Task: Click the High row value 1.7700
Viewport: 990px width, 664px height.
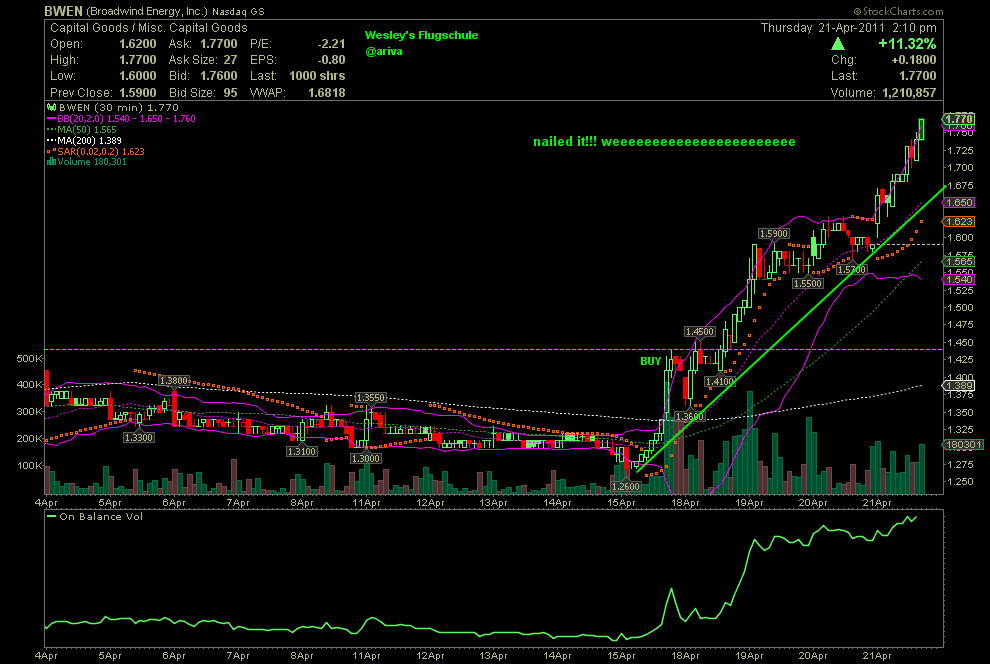Action: click(x=138, y=60)
